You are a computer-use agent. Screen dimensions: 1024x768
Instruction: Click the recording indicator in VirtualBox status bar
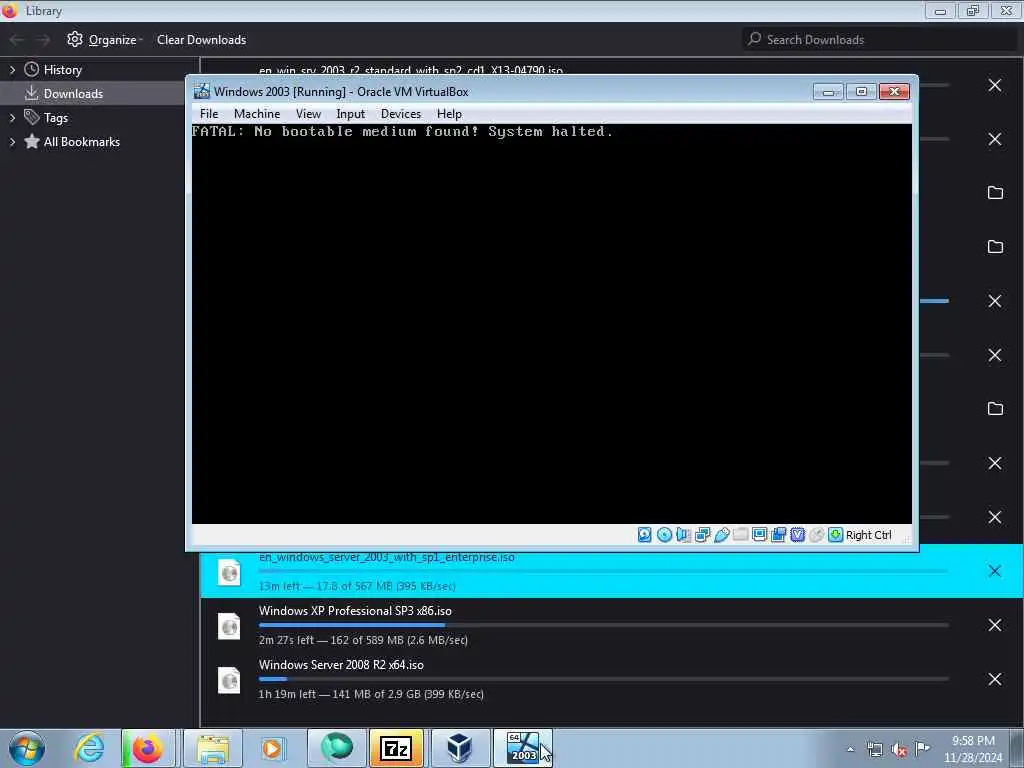(778, 535)
